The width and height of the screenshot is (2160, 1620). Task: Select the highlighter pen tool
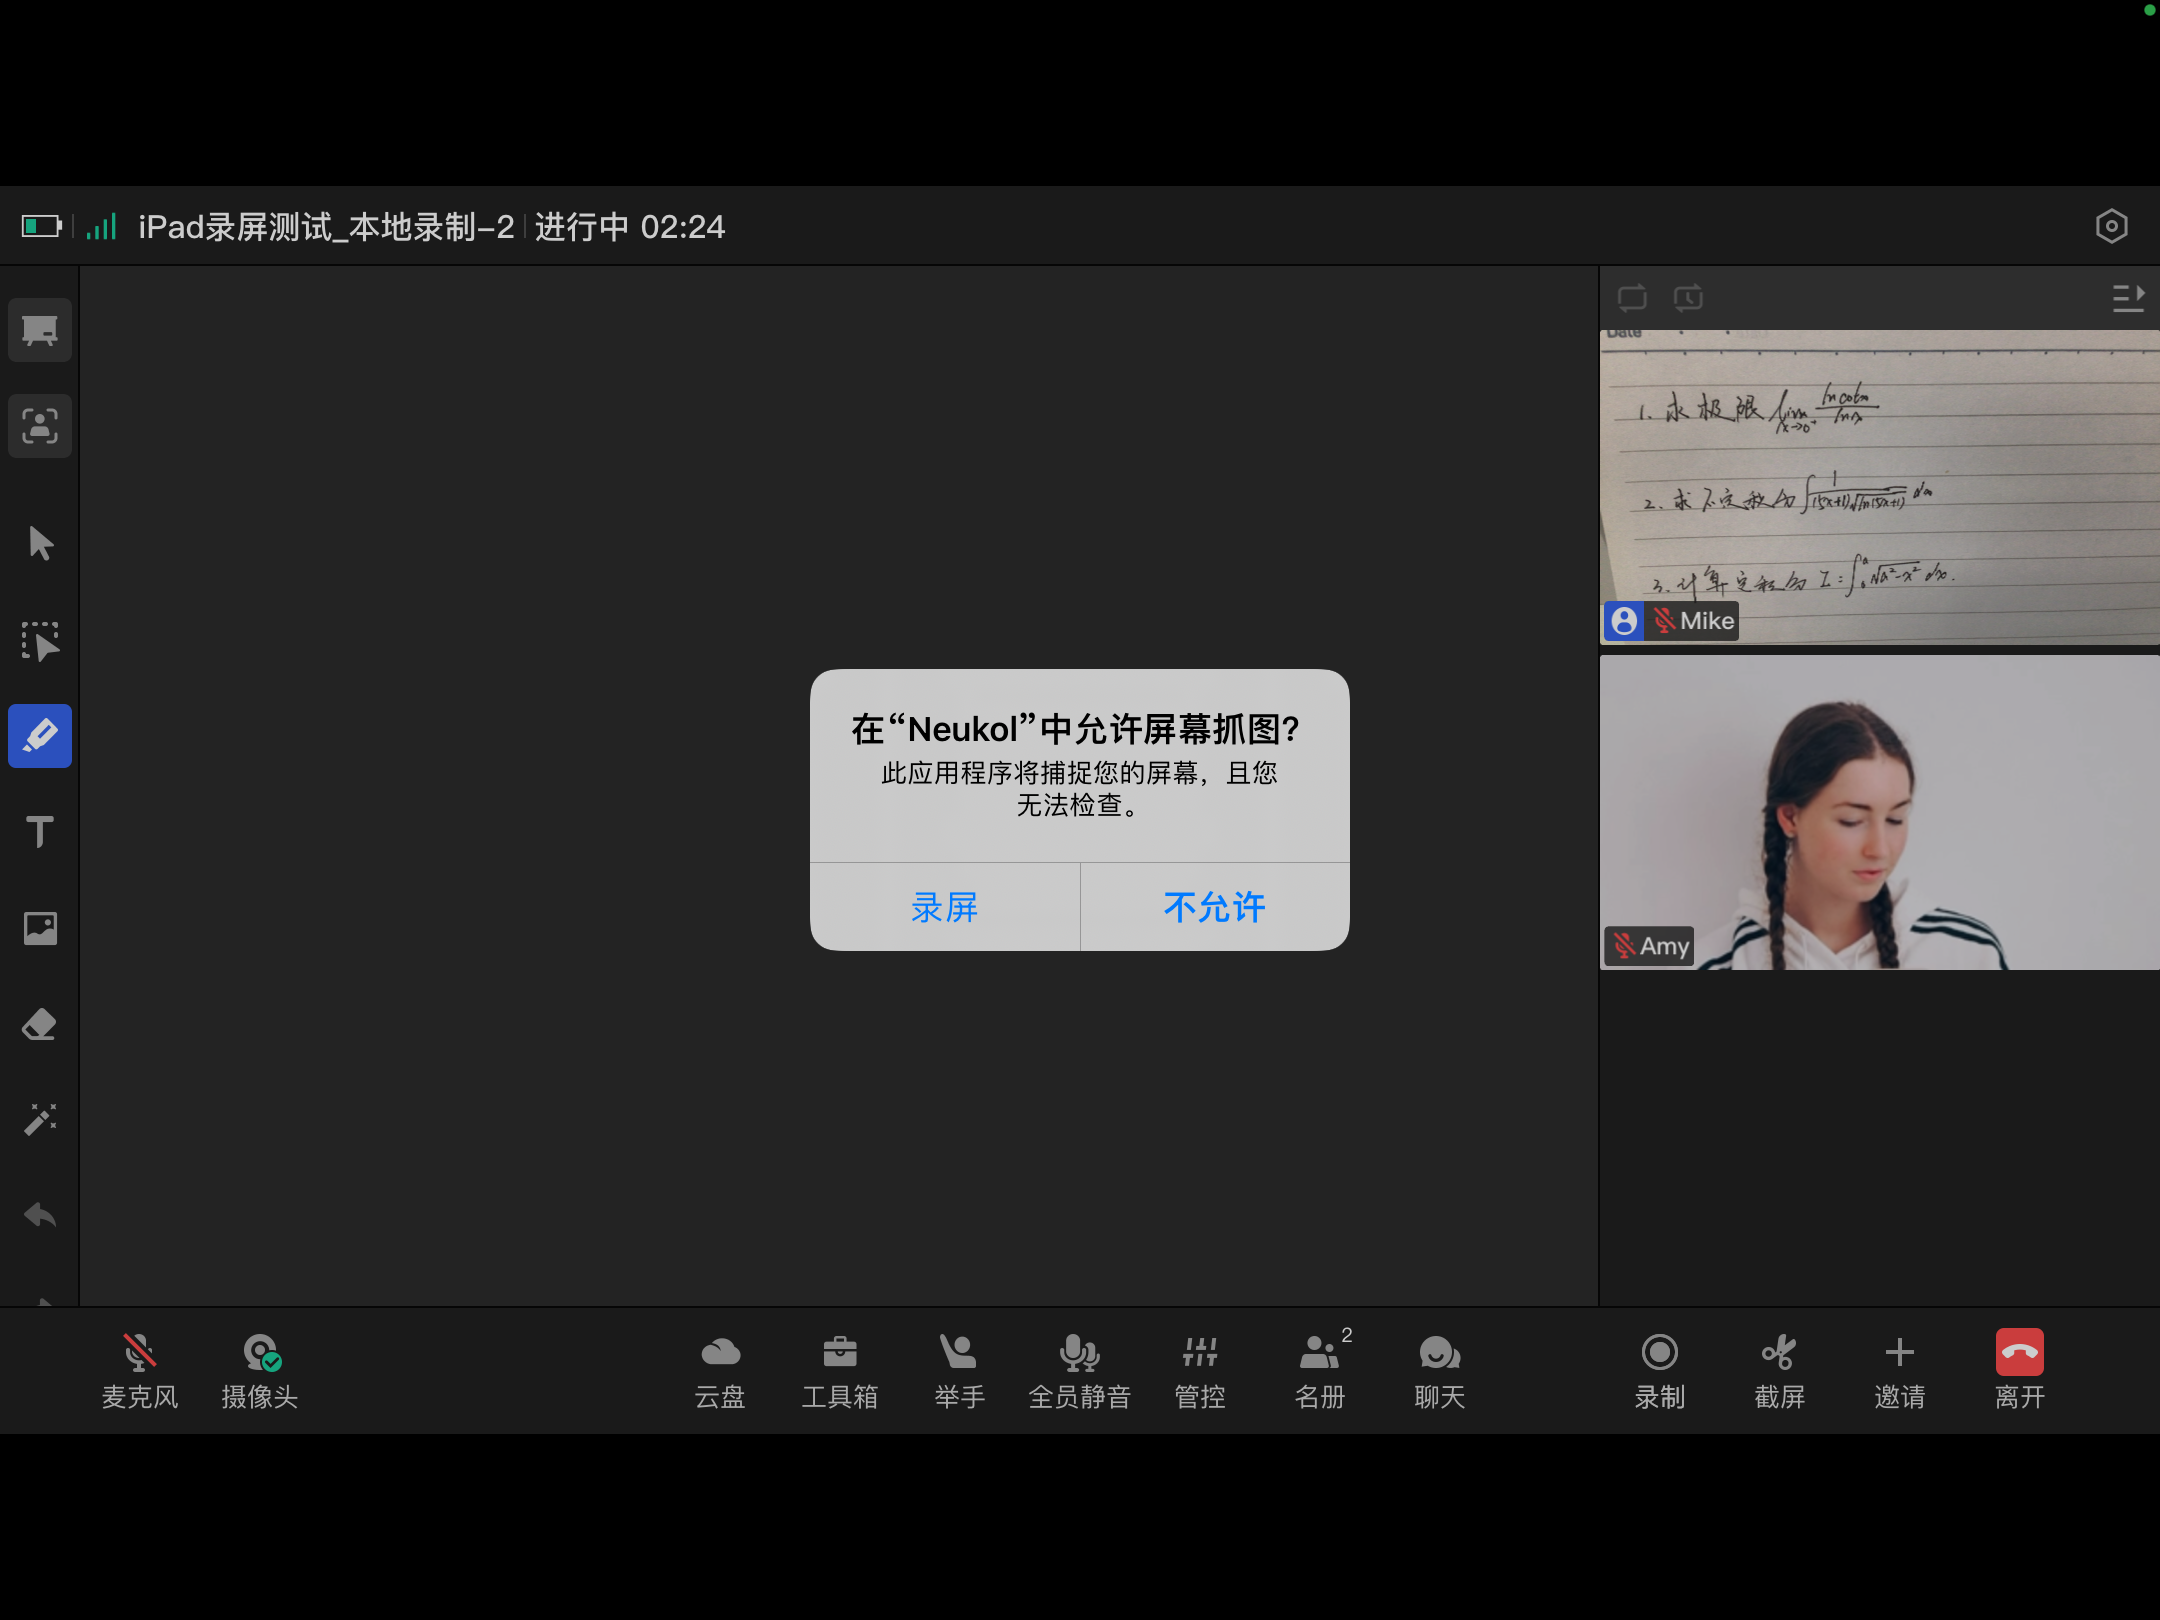coord(40,736)
